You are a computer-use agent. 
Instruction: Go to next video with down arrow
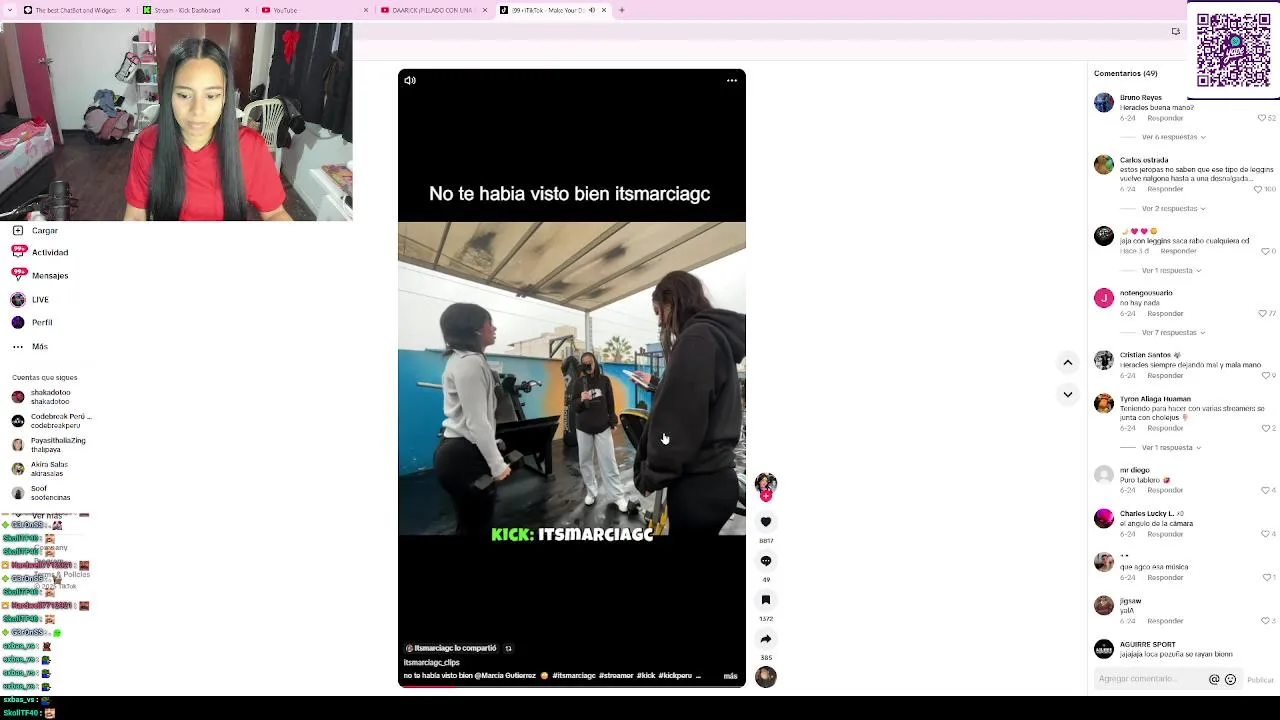[1068, 395]
